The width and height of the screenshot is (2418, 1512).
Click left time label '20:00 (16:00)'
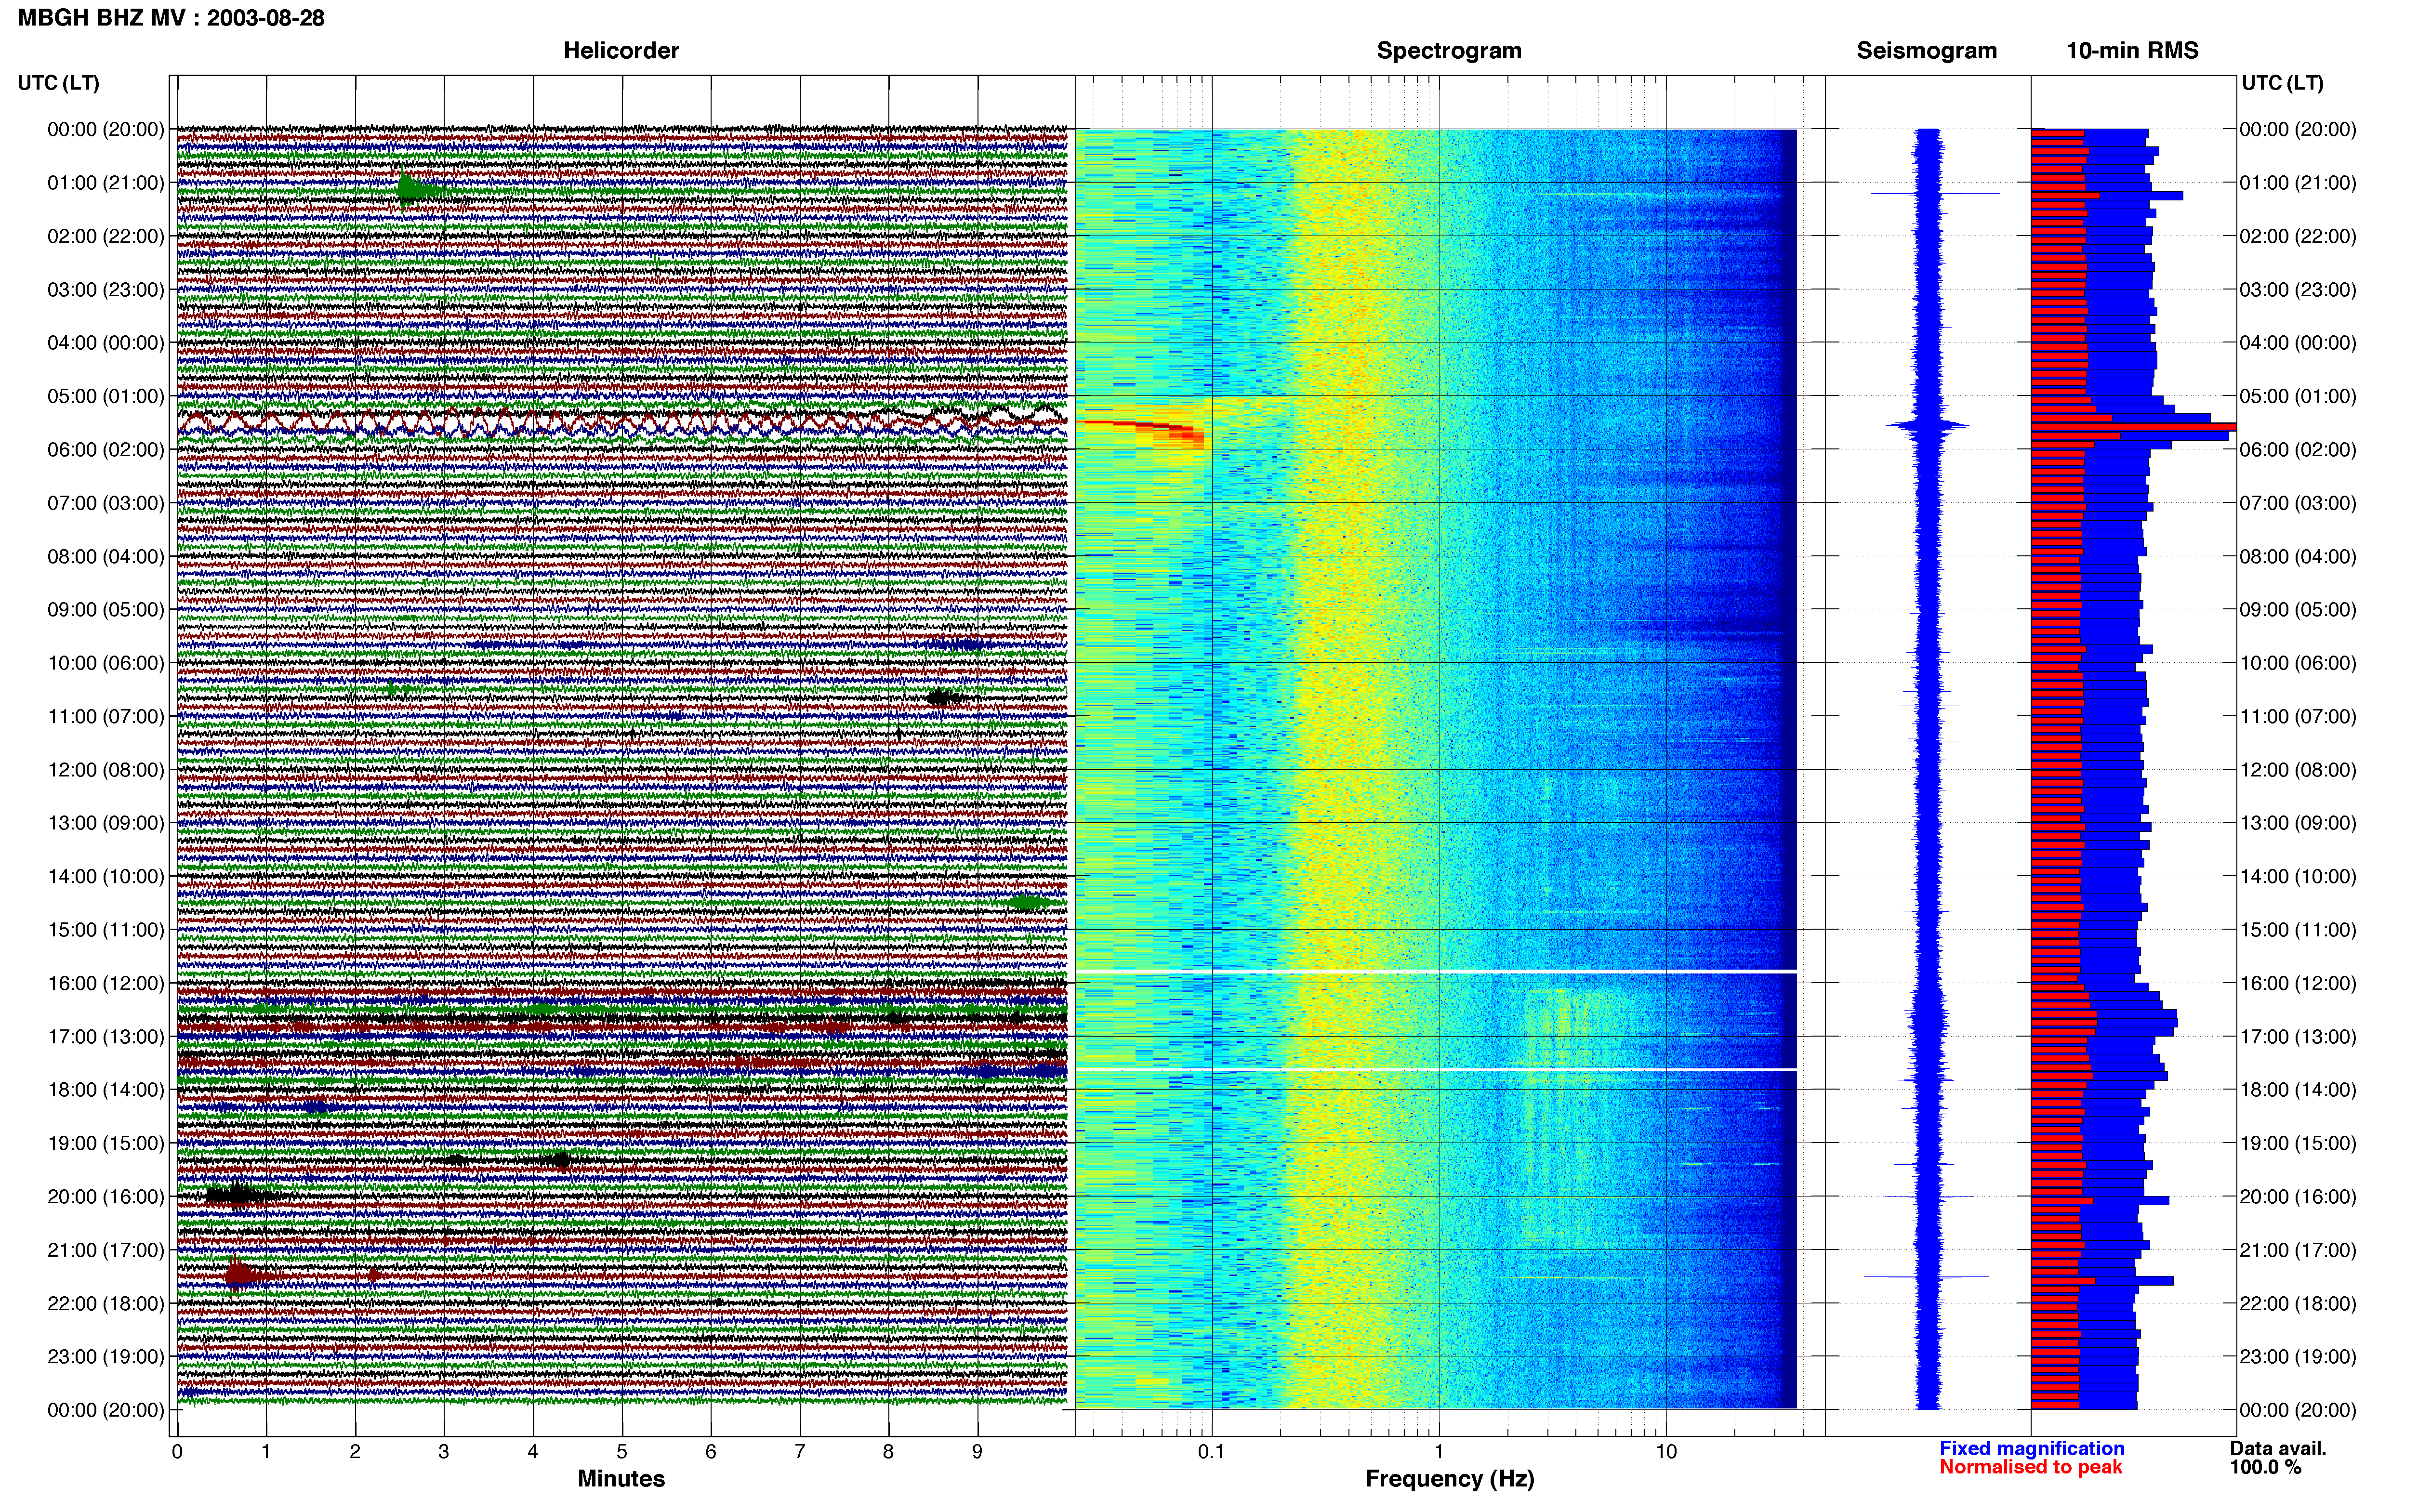pyautogui.click(x=105, y=1197)
